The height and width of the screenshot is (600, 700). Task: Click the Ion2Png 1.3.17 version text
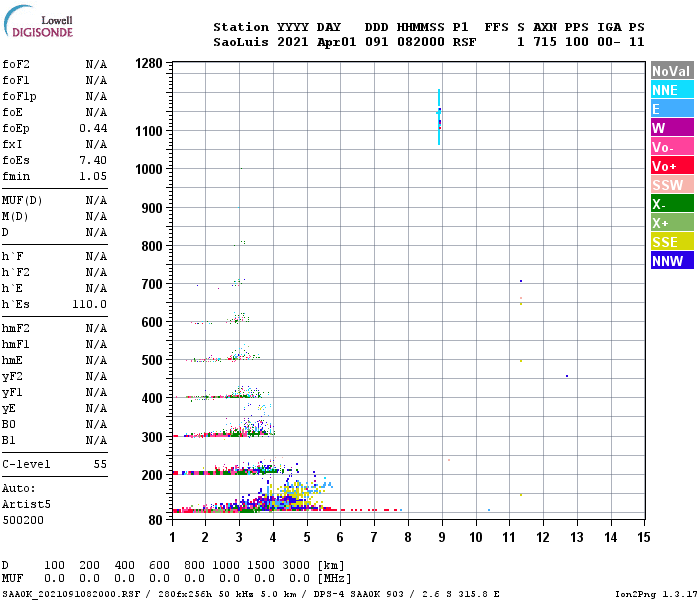(656, 594)
